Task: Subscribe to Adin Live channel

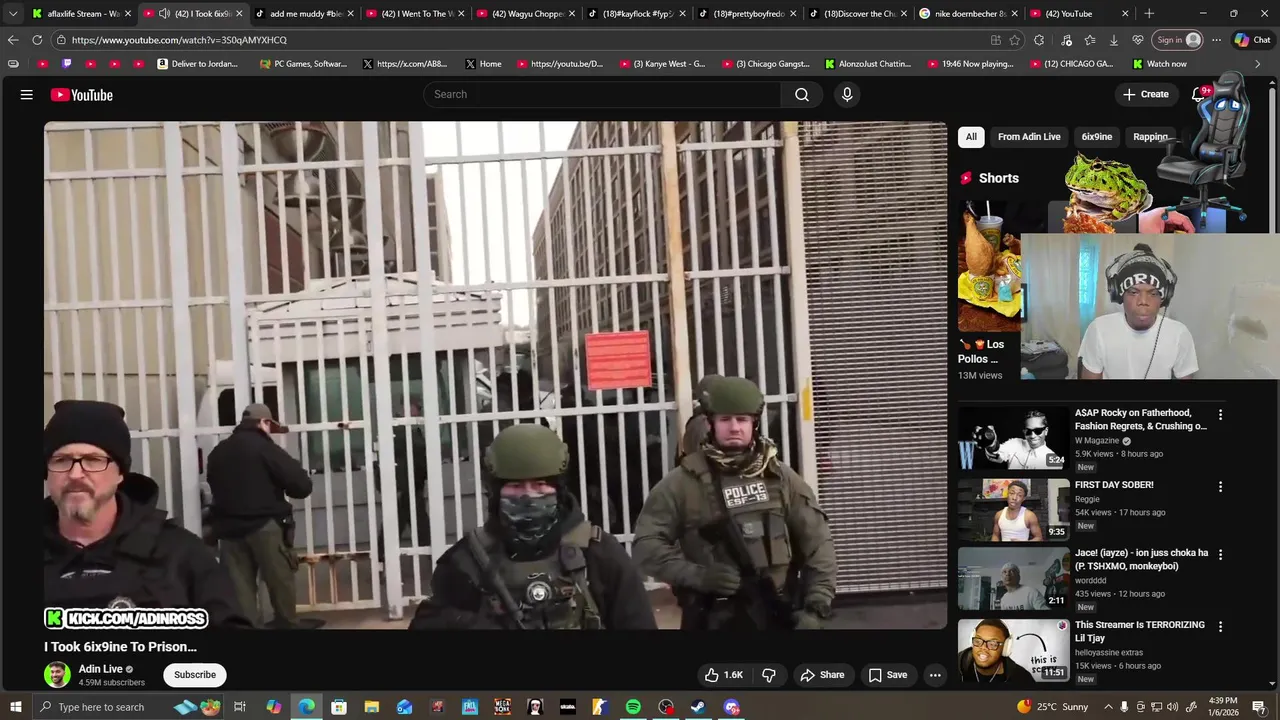Action: click(195, 675)
